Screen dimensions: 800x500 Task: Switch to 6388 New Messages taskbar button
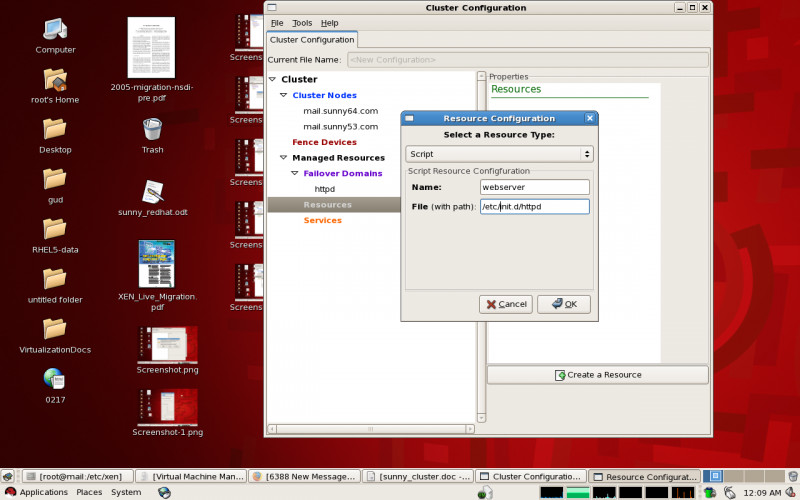tap(305, 477)
